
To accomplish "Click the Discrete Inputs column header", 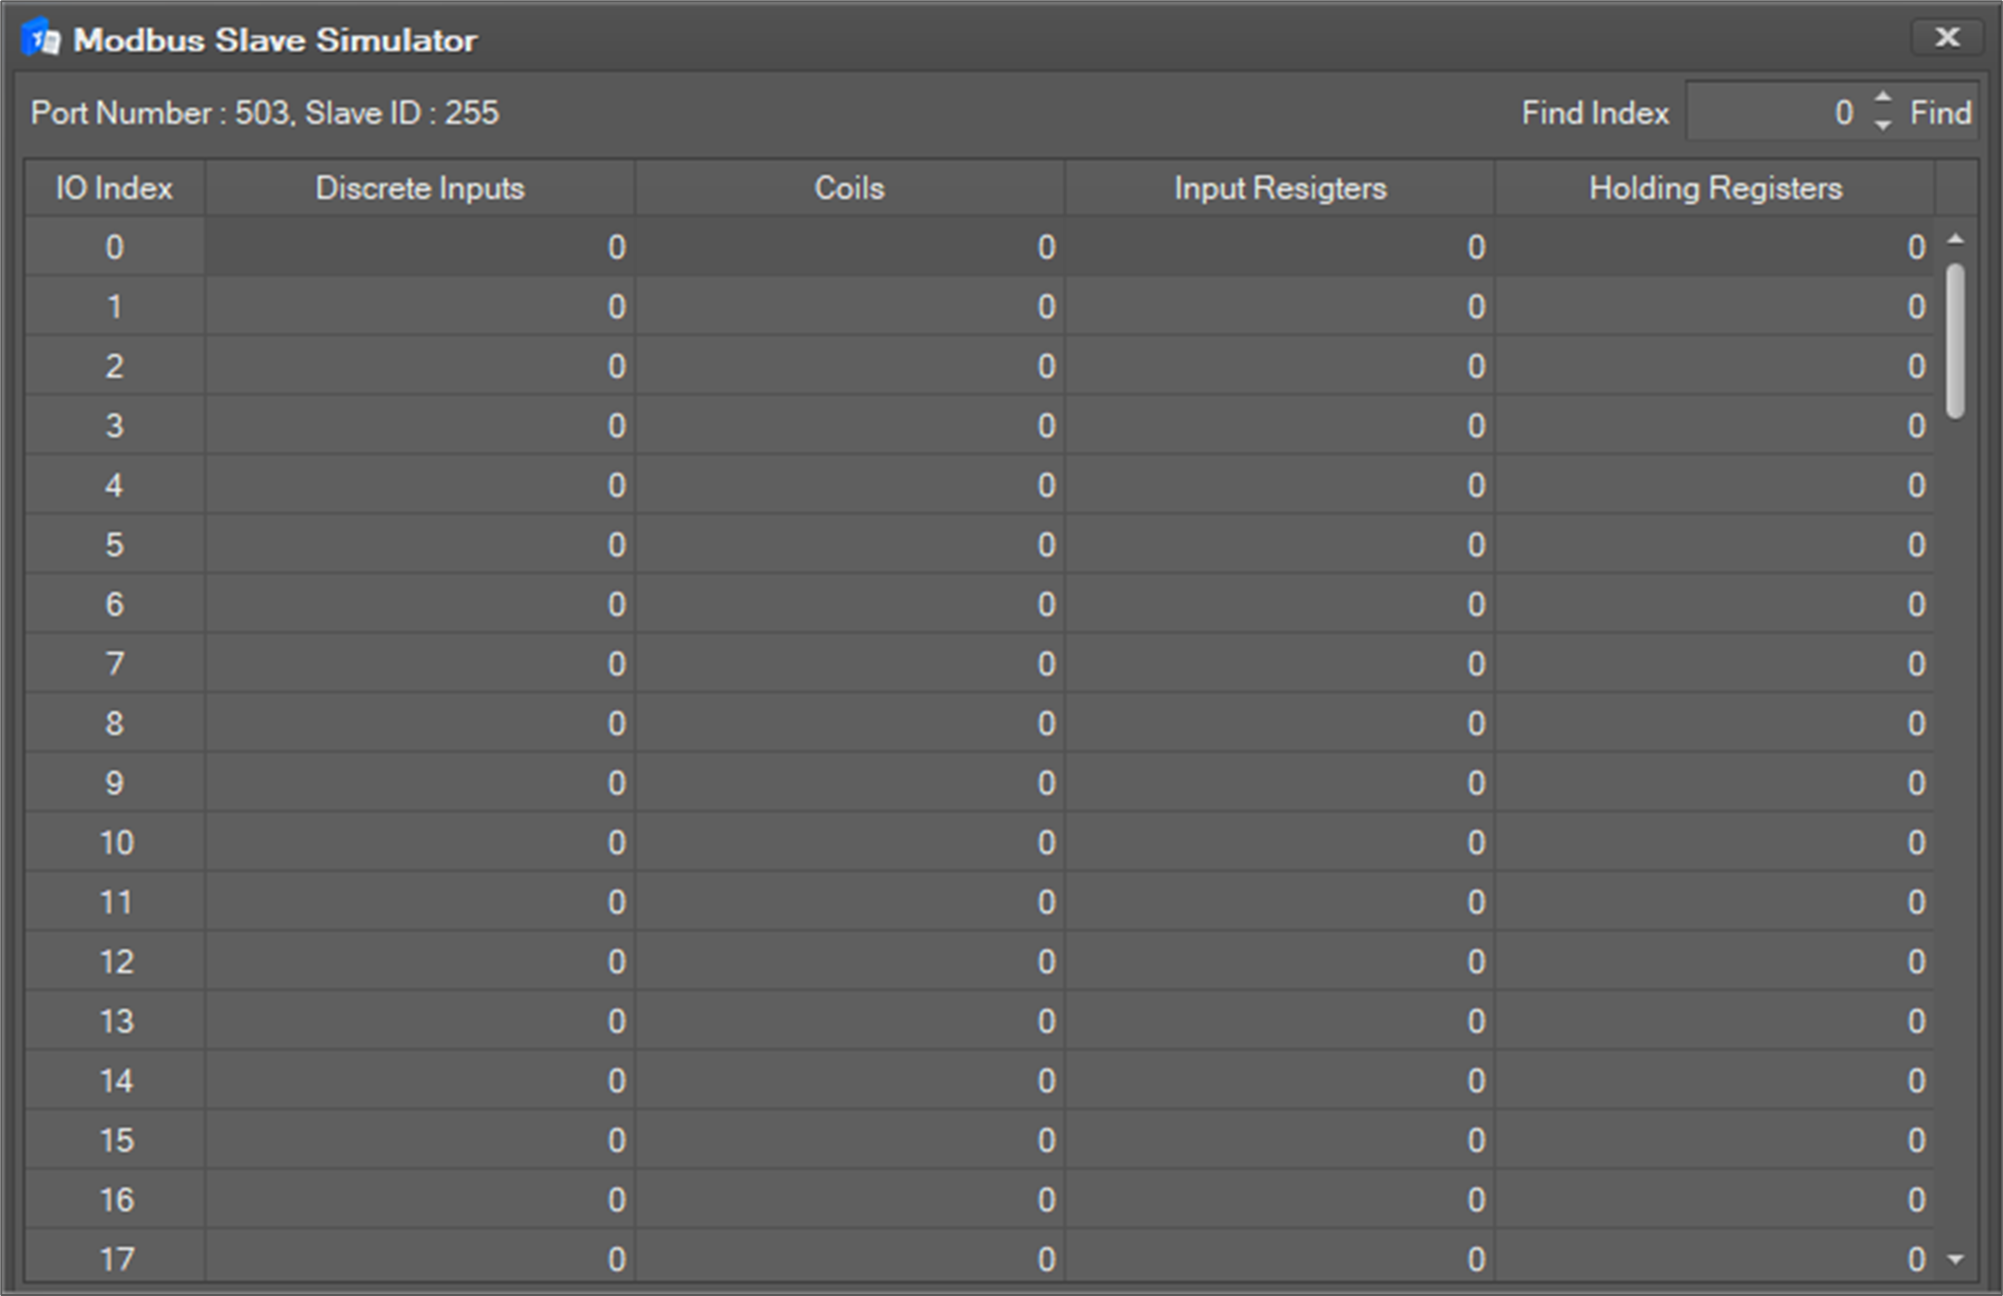I will (x=419, y=188).
